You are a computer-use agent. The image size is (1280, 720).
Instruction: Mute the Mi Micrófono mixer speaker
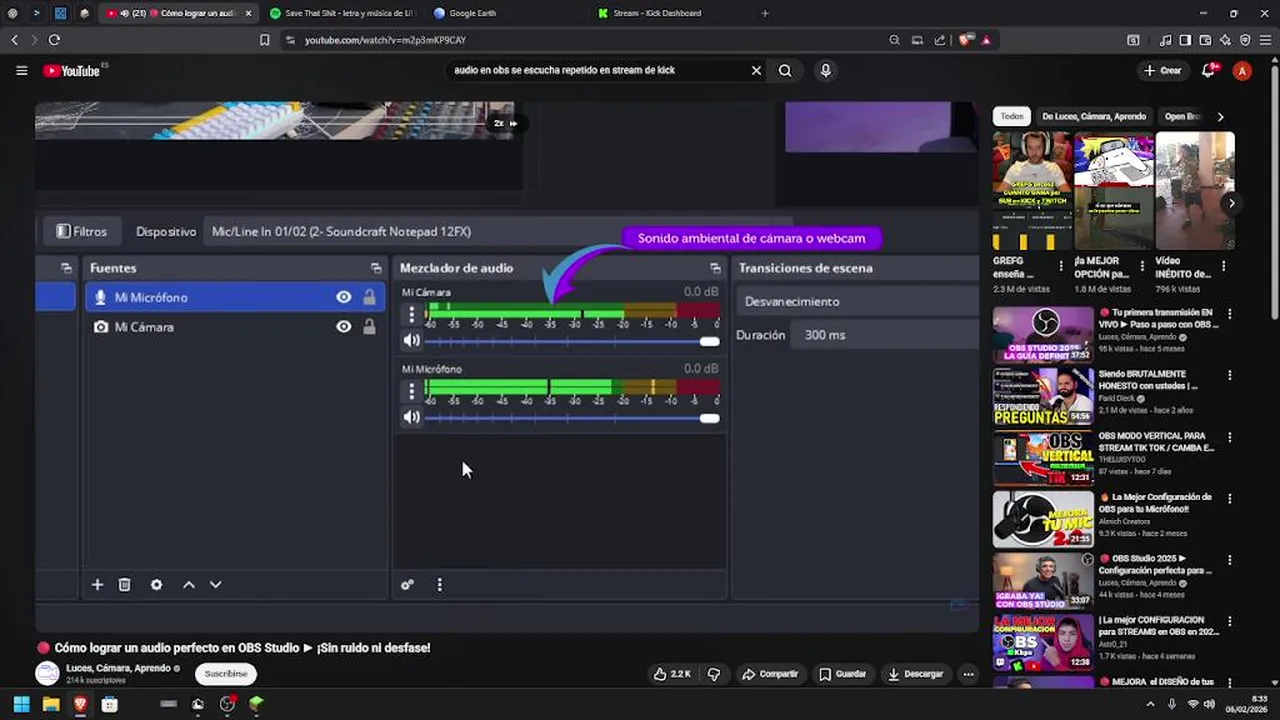(411, 417)
